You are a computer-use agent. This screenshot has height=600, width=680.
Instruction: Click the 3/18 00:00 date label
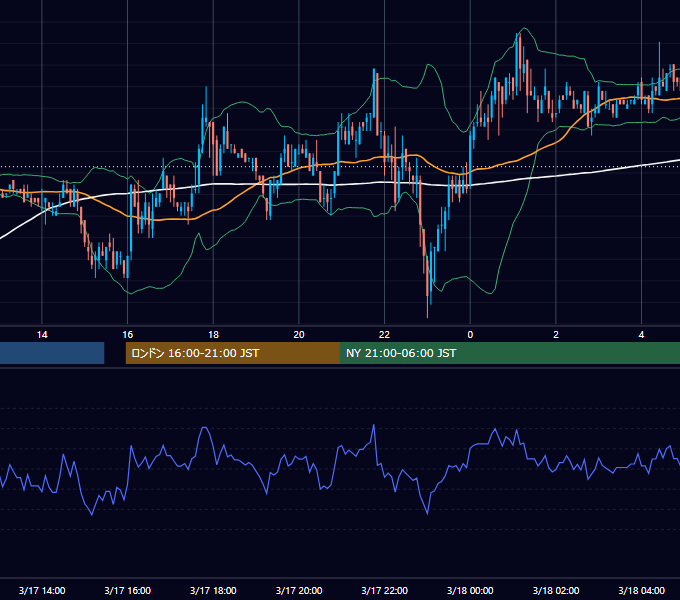[x=470, y=590]
